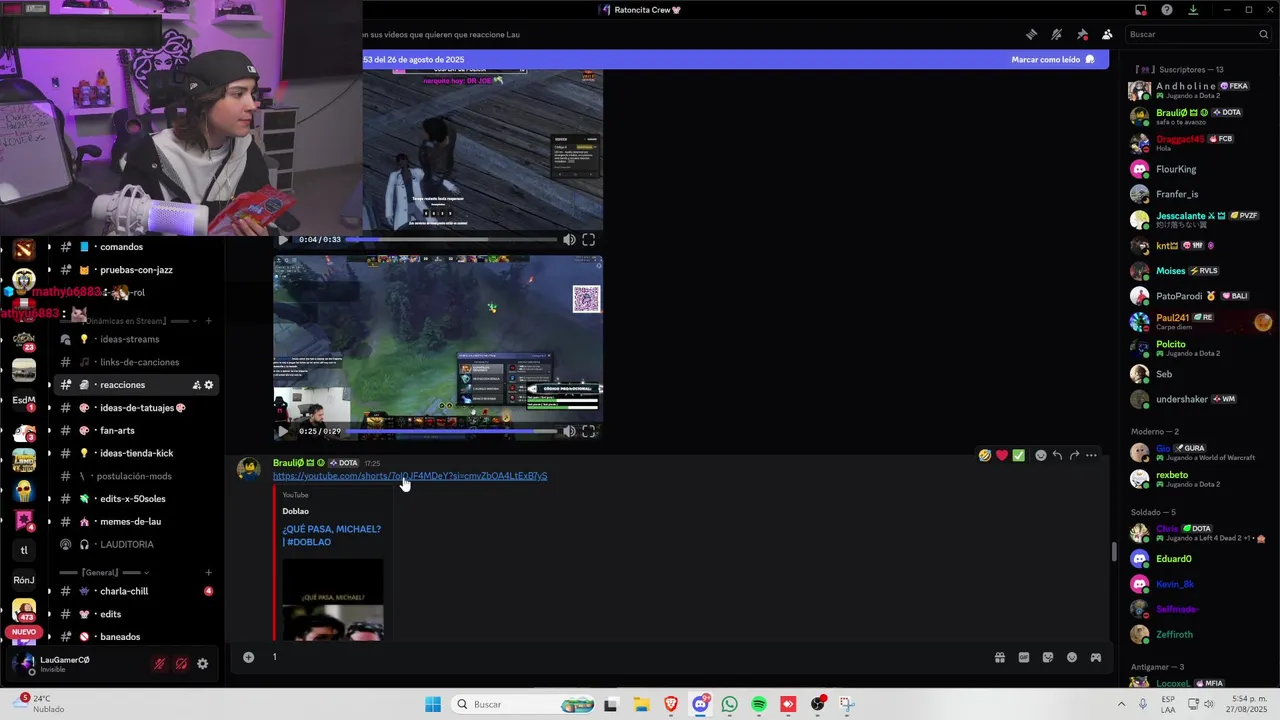1280x720 pixels.
Task: Click the chat scrollbar thumb
Action: click(1114, 552)
